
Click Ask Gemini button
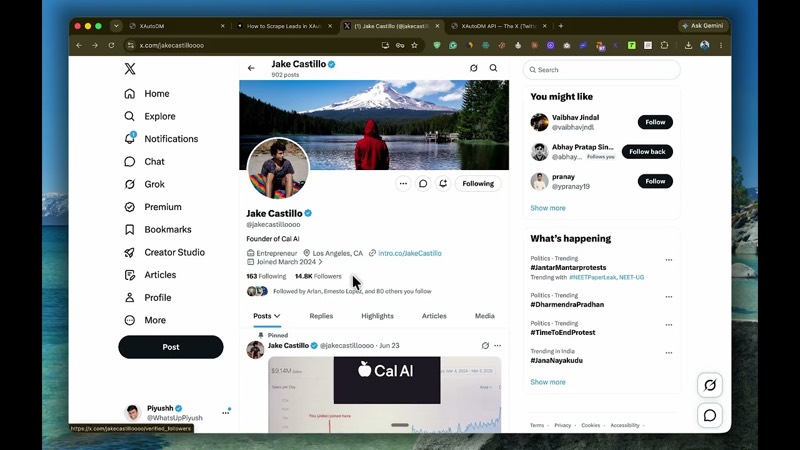(x=703, y=26)
